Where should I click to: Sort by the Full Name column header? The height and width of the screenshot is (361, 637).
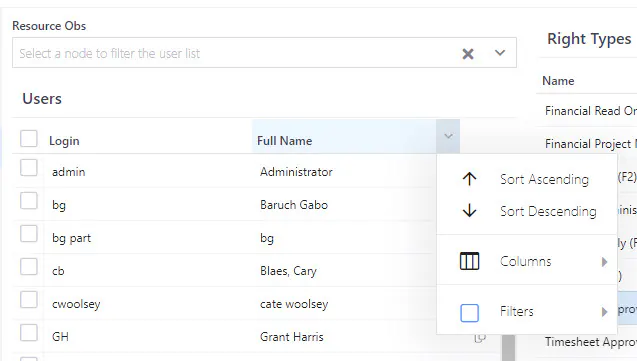point(284,141)
